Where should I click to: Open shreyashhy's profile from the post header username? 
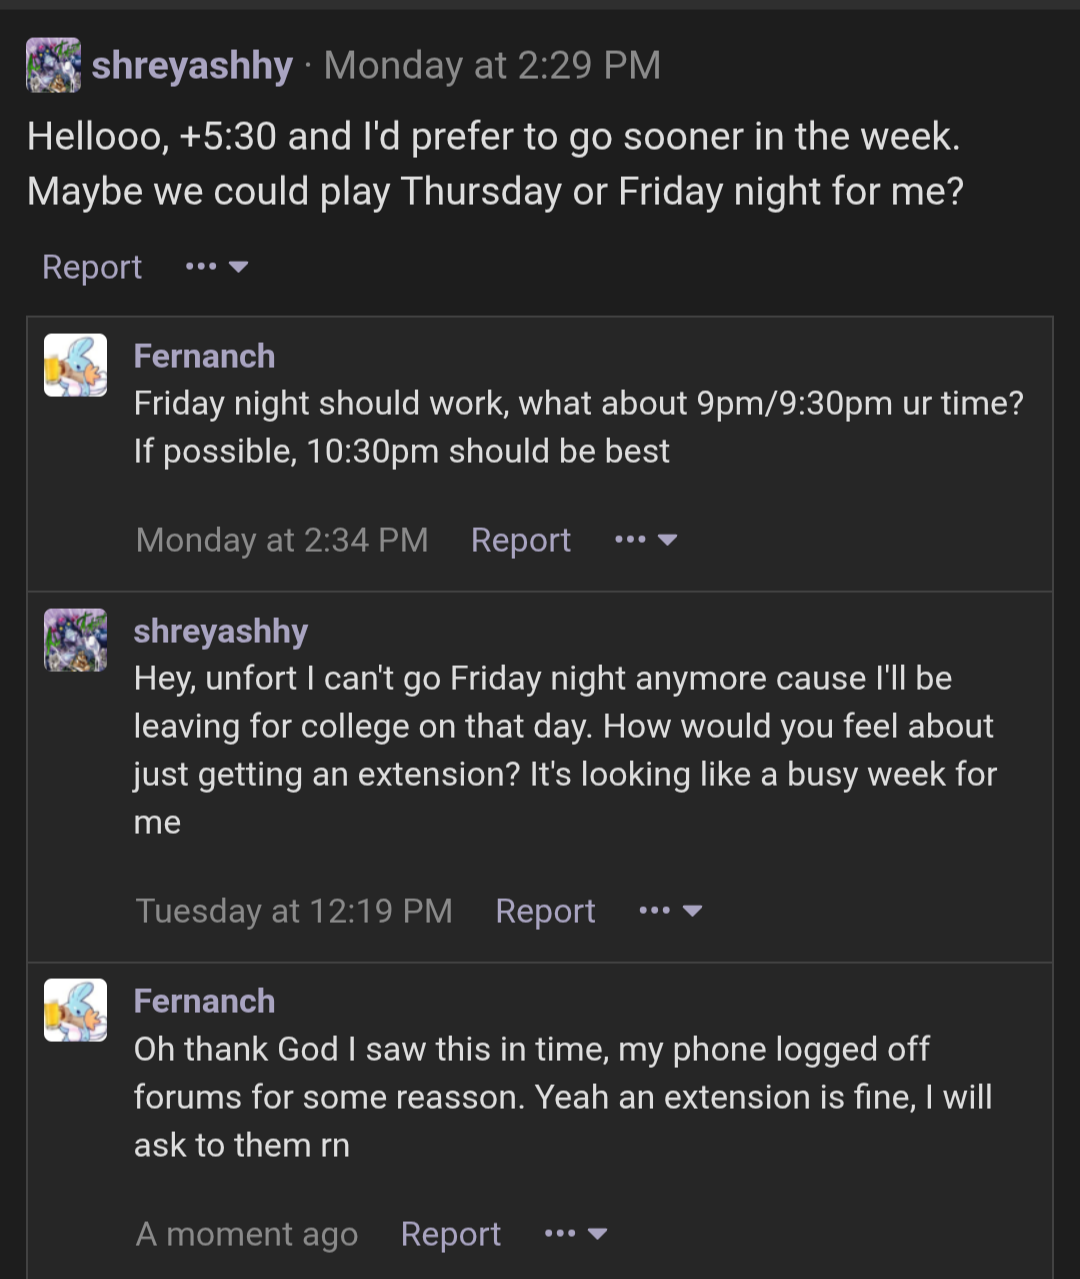(x=192, y=66)
